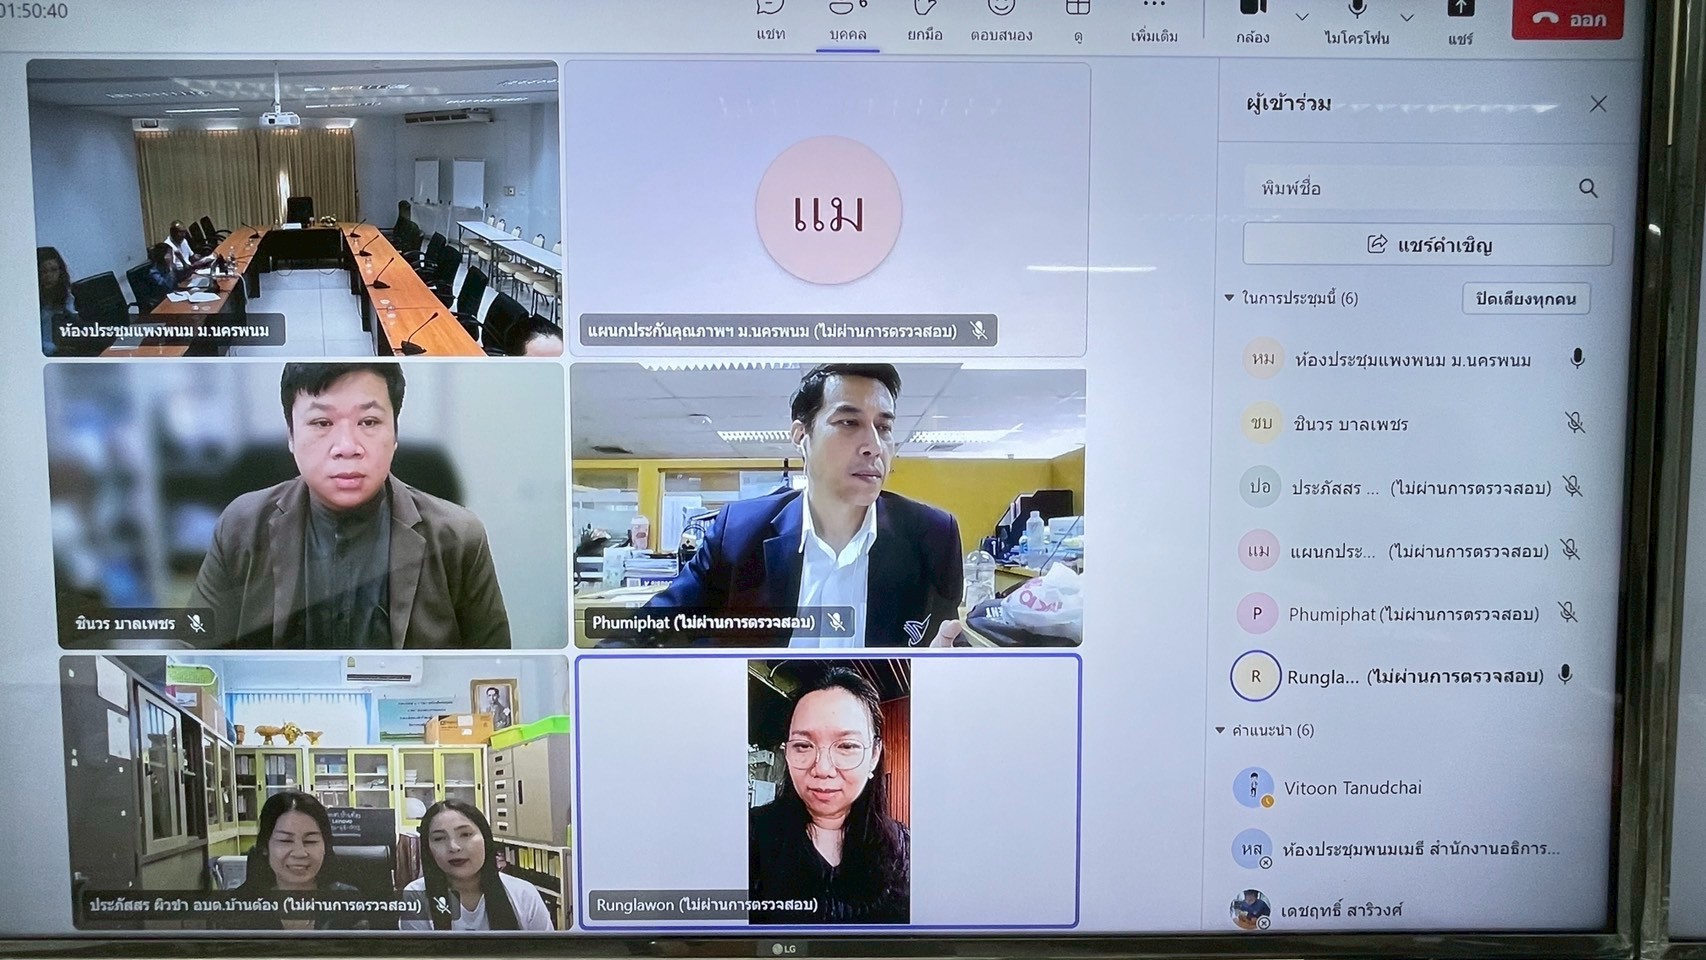Click the leave (ออก) call button

pyautogui.click(x=1567, y=19)
